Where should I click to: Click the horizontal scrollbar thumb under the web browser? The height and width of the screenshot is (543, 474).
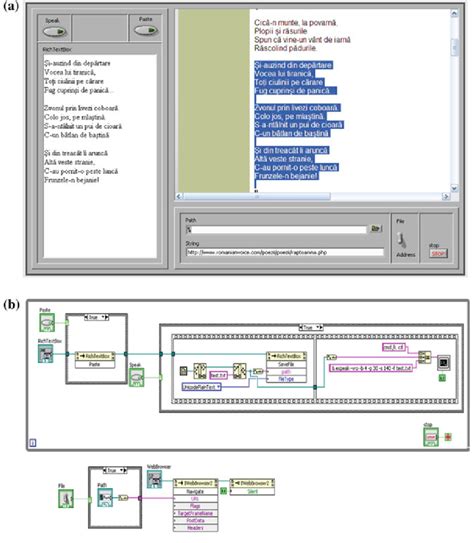click(257, 196)
